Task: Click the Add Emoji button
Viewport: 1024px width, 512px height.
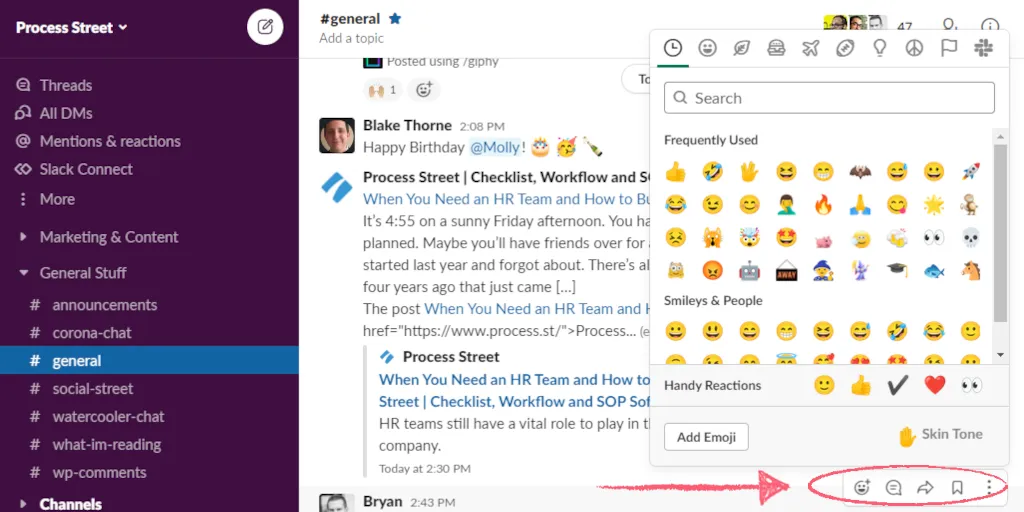Action: (x=706, y=437)
